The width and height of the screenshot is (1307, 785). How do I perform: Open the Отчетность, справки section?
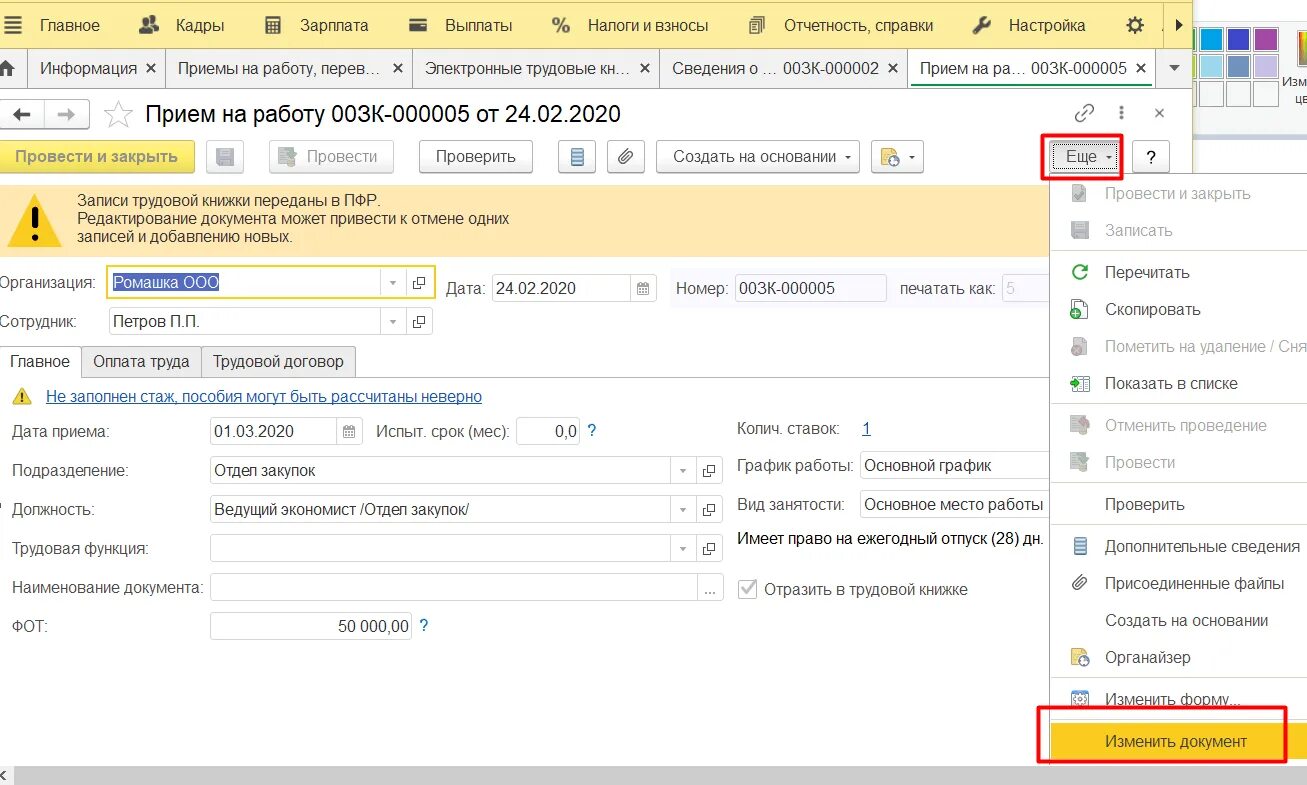tap(841, 25)
